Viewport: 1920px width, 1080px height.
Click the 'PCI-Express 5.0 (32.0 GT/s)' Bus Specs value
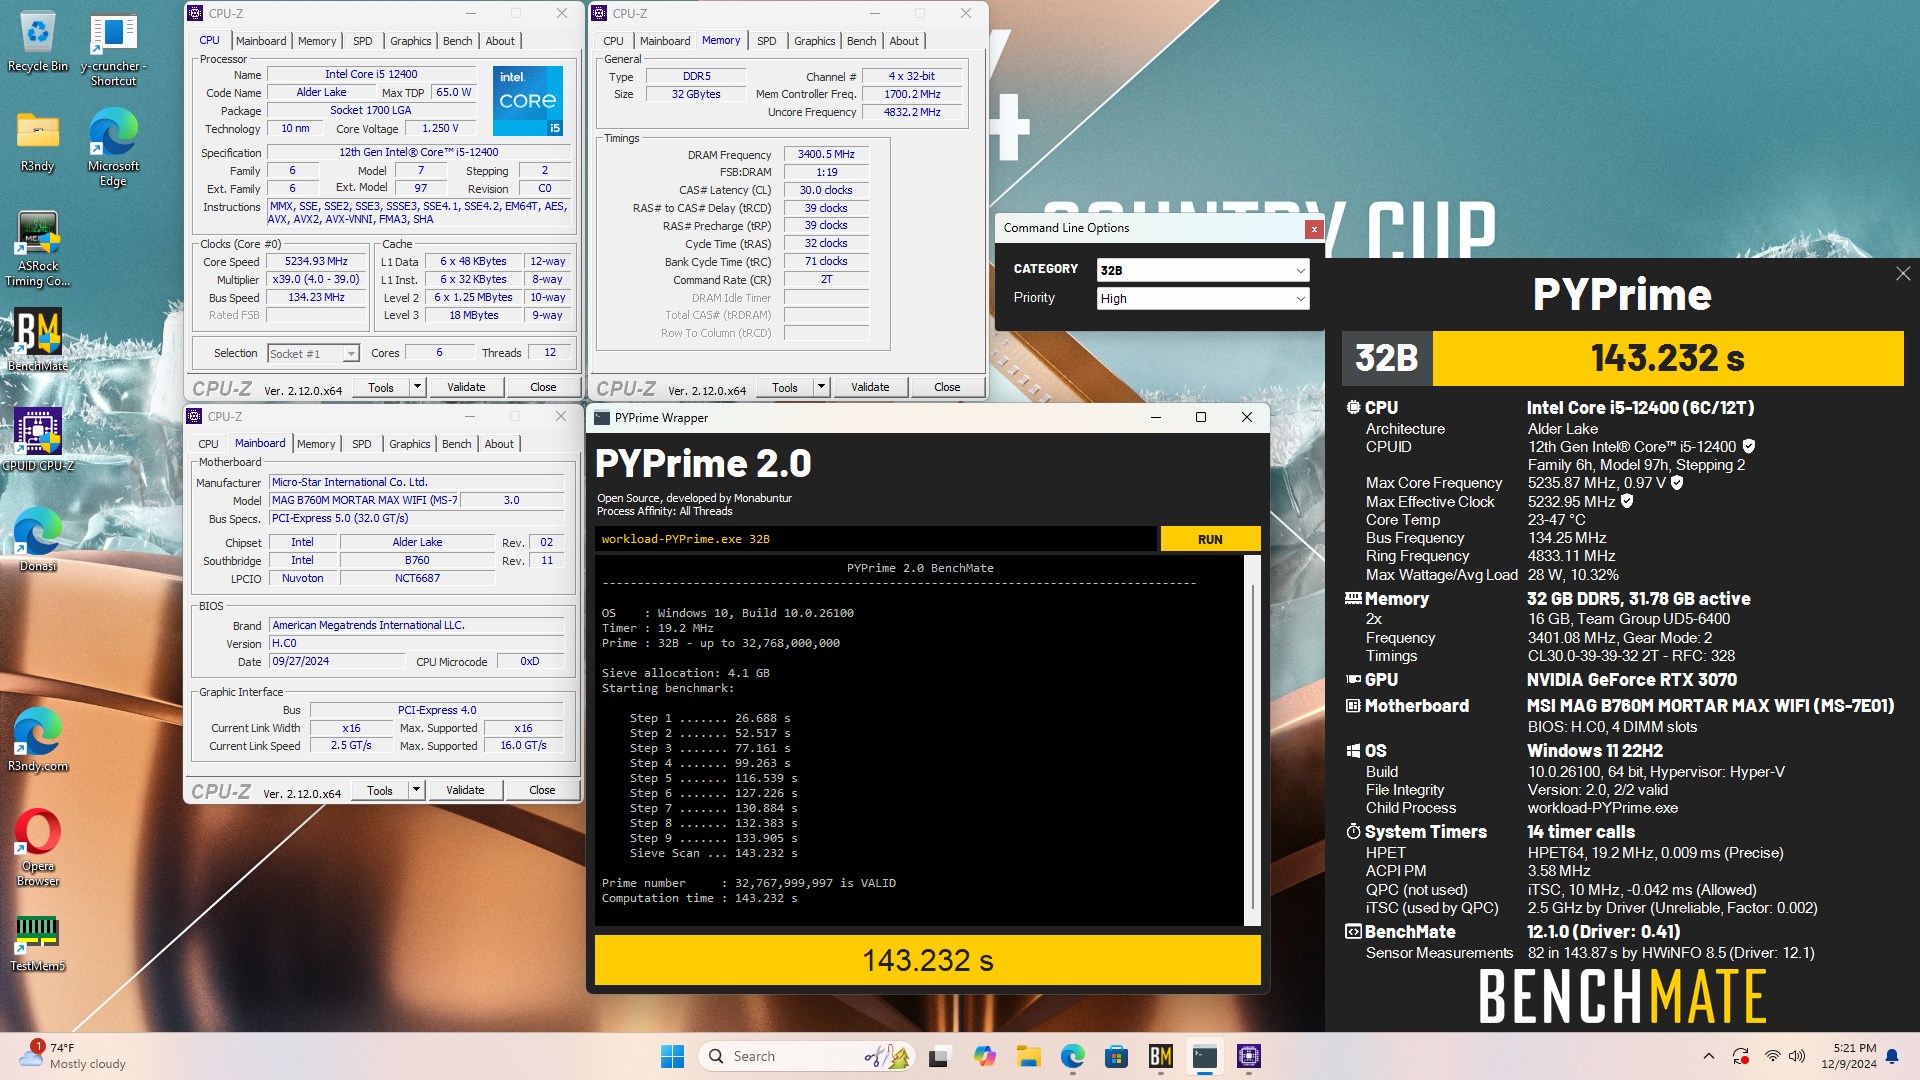click(417, 518)
